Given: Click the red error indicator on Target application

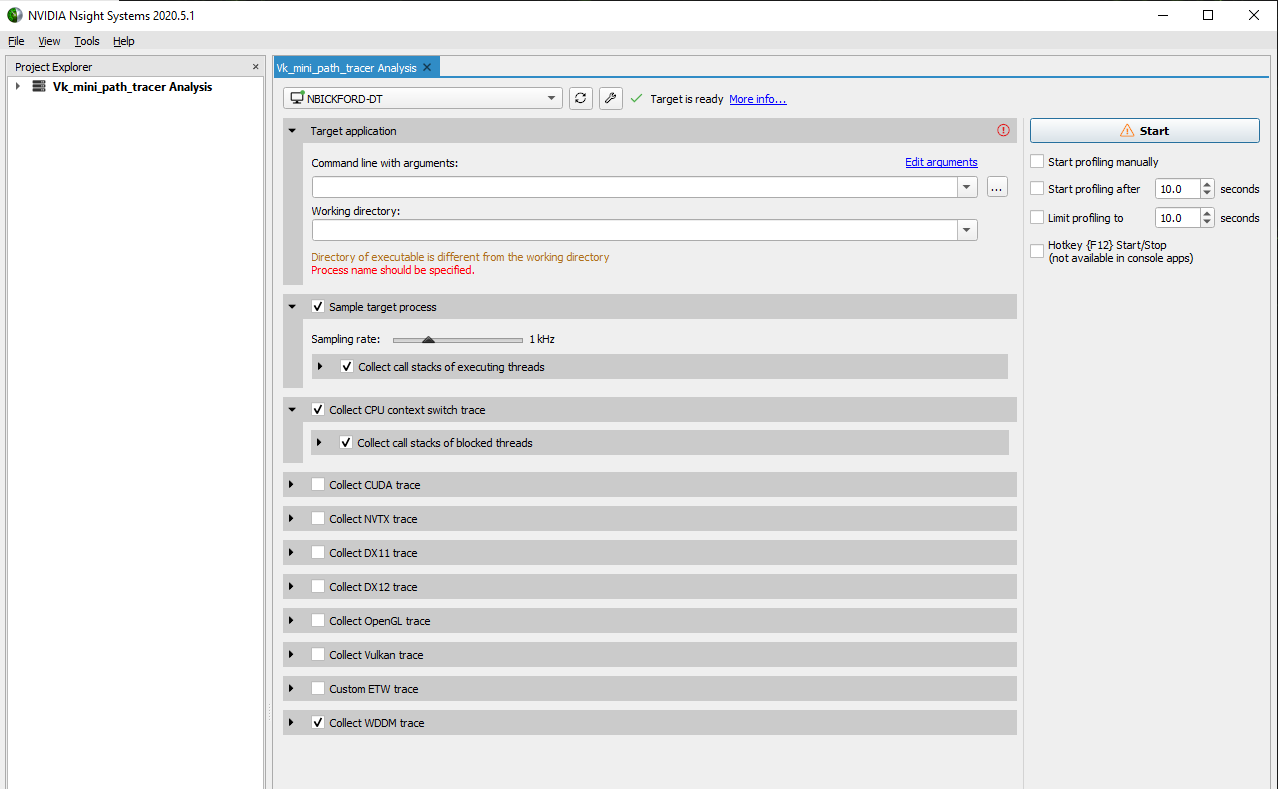Looking at the screenshot, I should 1002,129.
